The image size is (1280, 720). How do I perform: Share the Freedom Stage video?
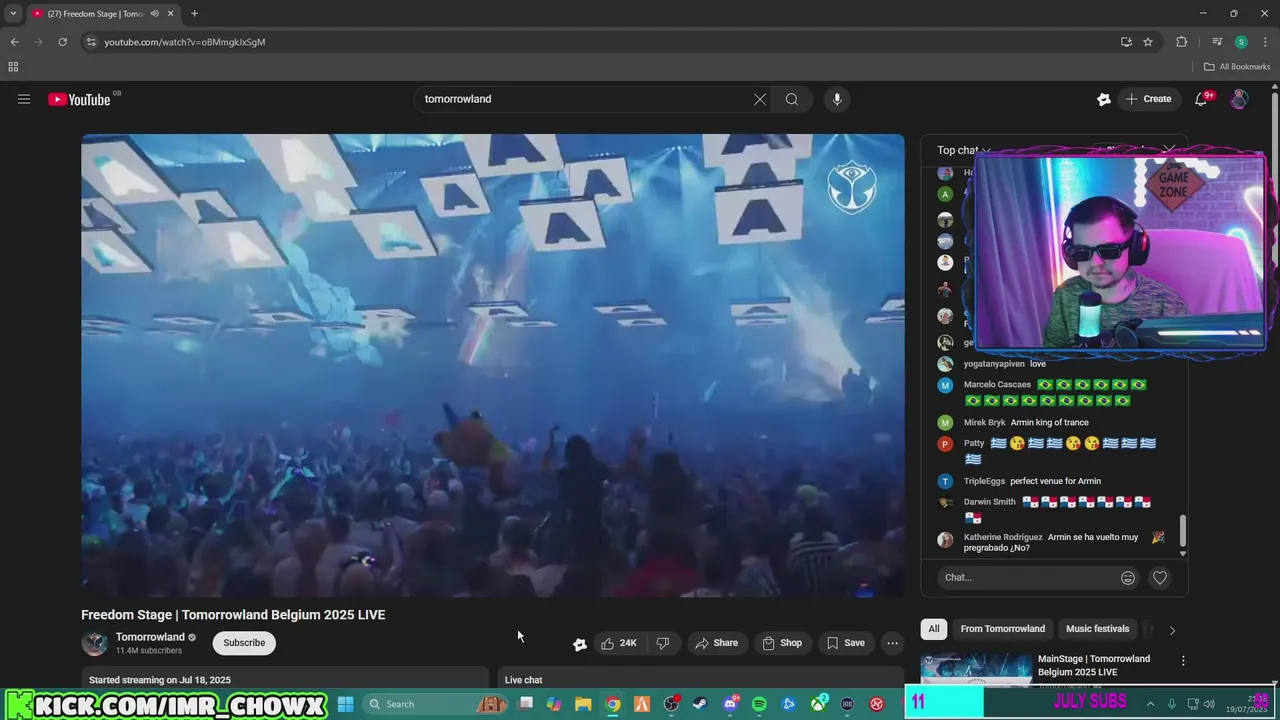716,643
